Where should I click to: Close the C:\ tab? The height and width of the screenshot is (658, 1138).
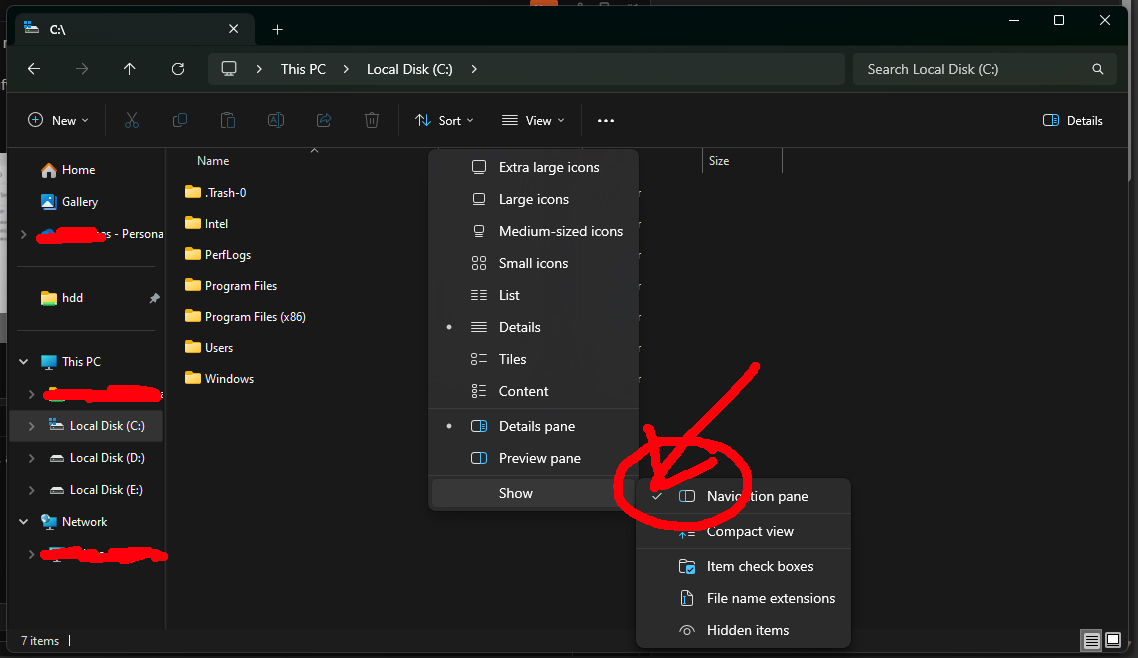pos(234,29)
